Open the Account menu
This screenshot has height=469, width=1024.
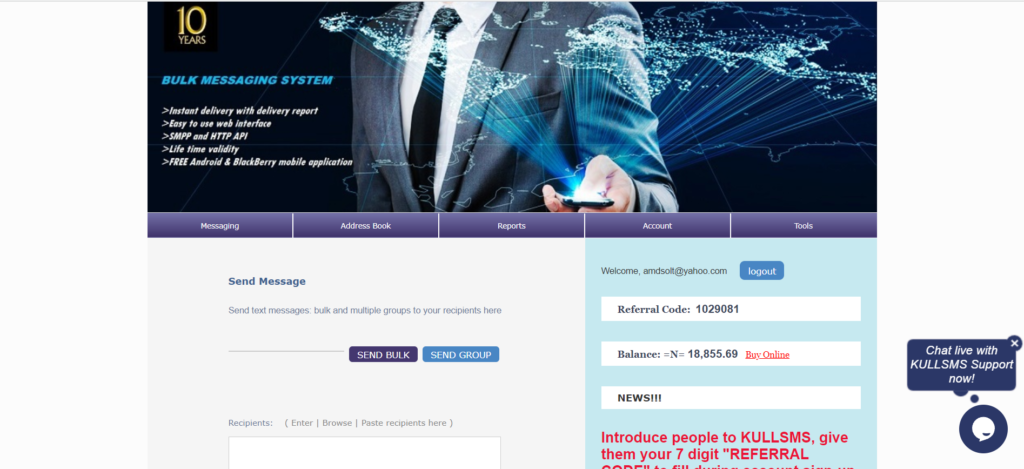click(x=658, y=226)
